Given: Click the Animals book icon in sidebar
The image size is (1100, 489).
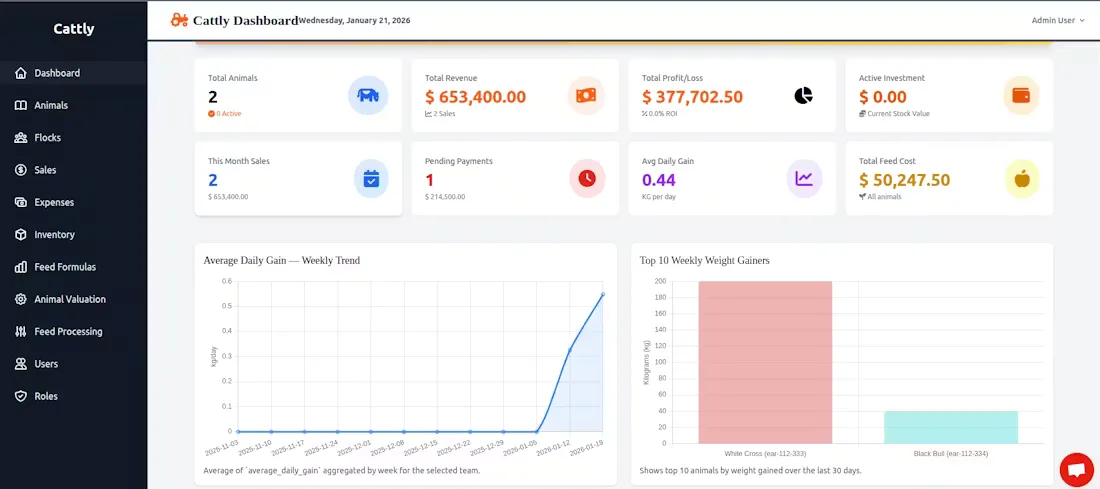Looking at the screenshot, I should pos(21,105).
